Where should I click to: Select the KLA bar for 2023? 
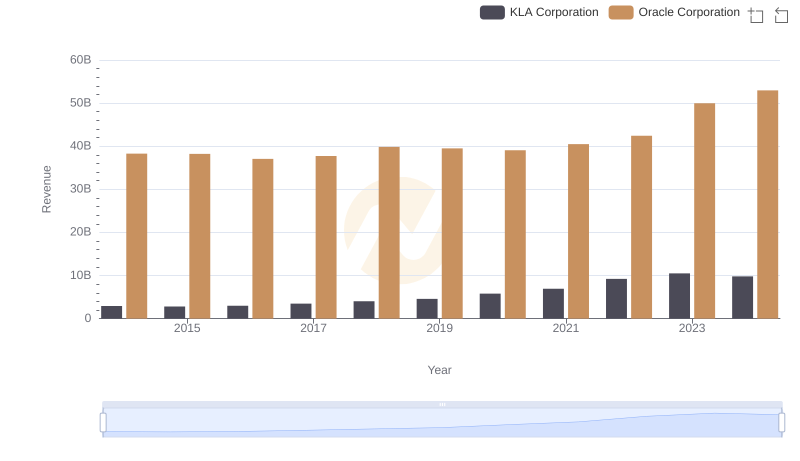(x=680, y=296)
